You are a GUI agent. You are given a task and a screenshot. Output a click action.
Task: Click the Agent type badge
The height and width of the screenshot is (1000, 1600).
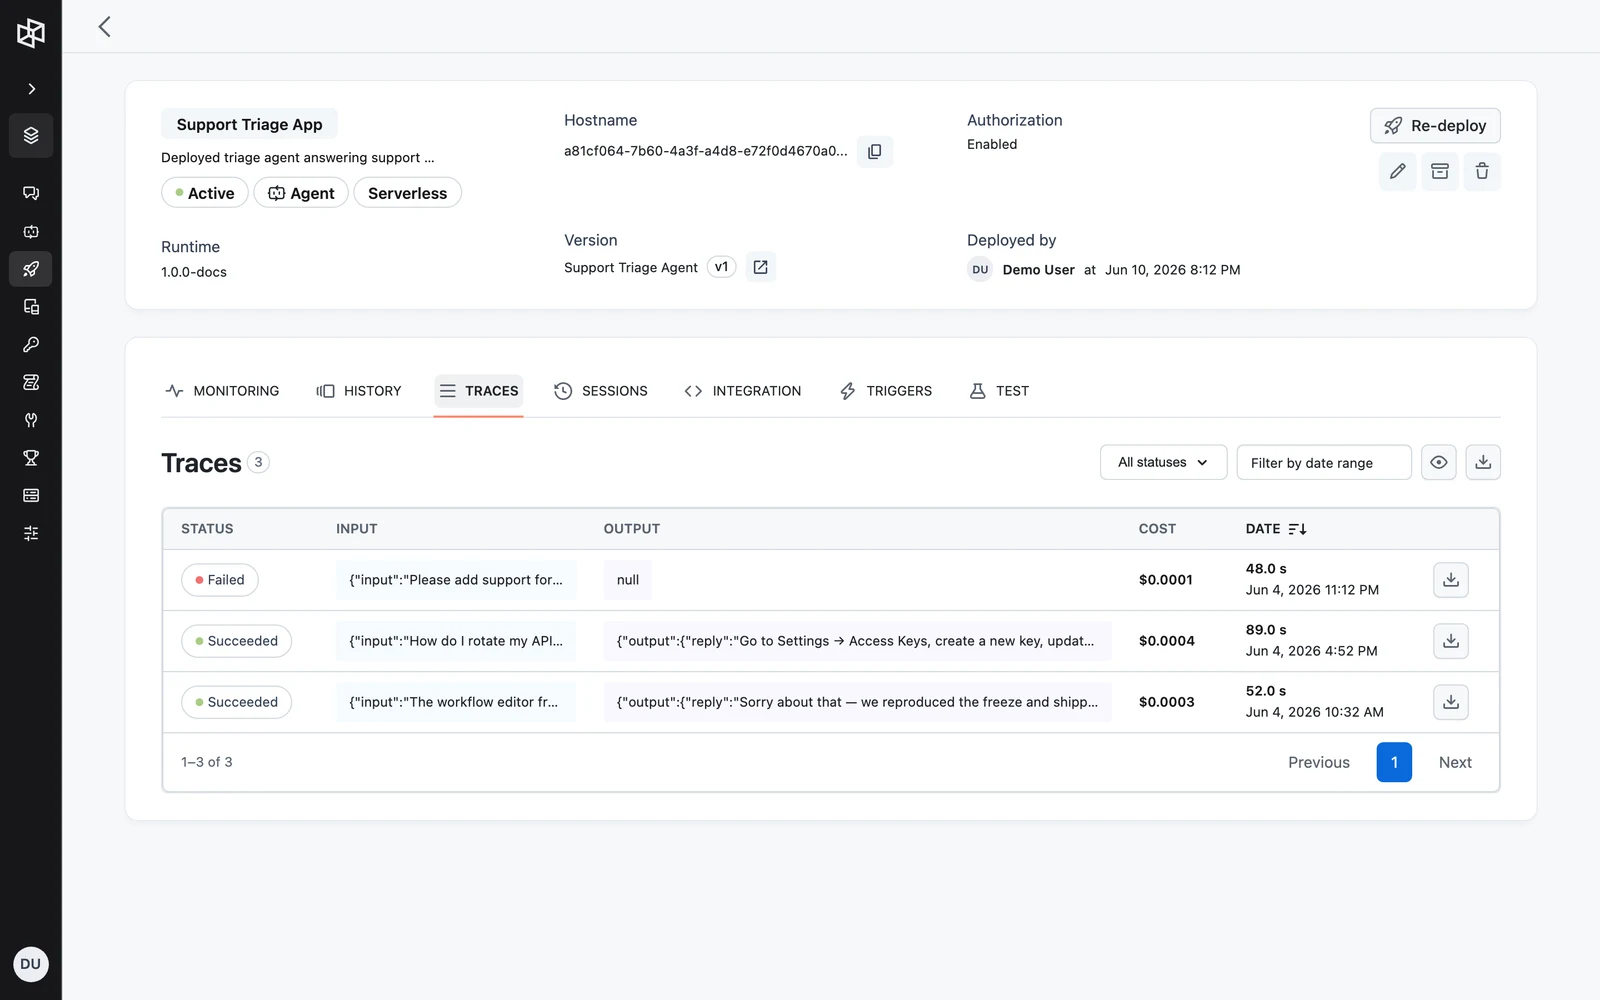click(x=301, y=193)
